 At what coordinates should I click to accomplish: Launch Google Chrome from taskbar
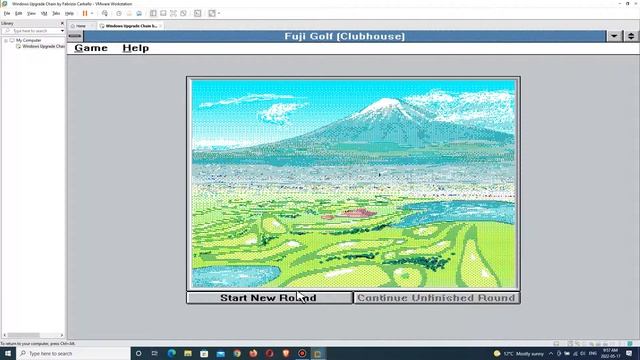(x=237, y=353)
